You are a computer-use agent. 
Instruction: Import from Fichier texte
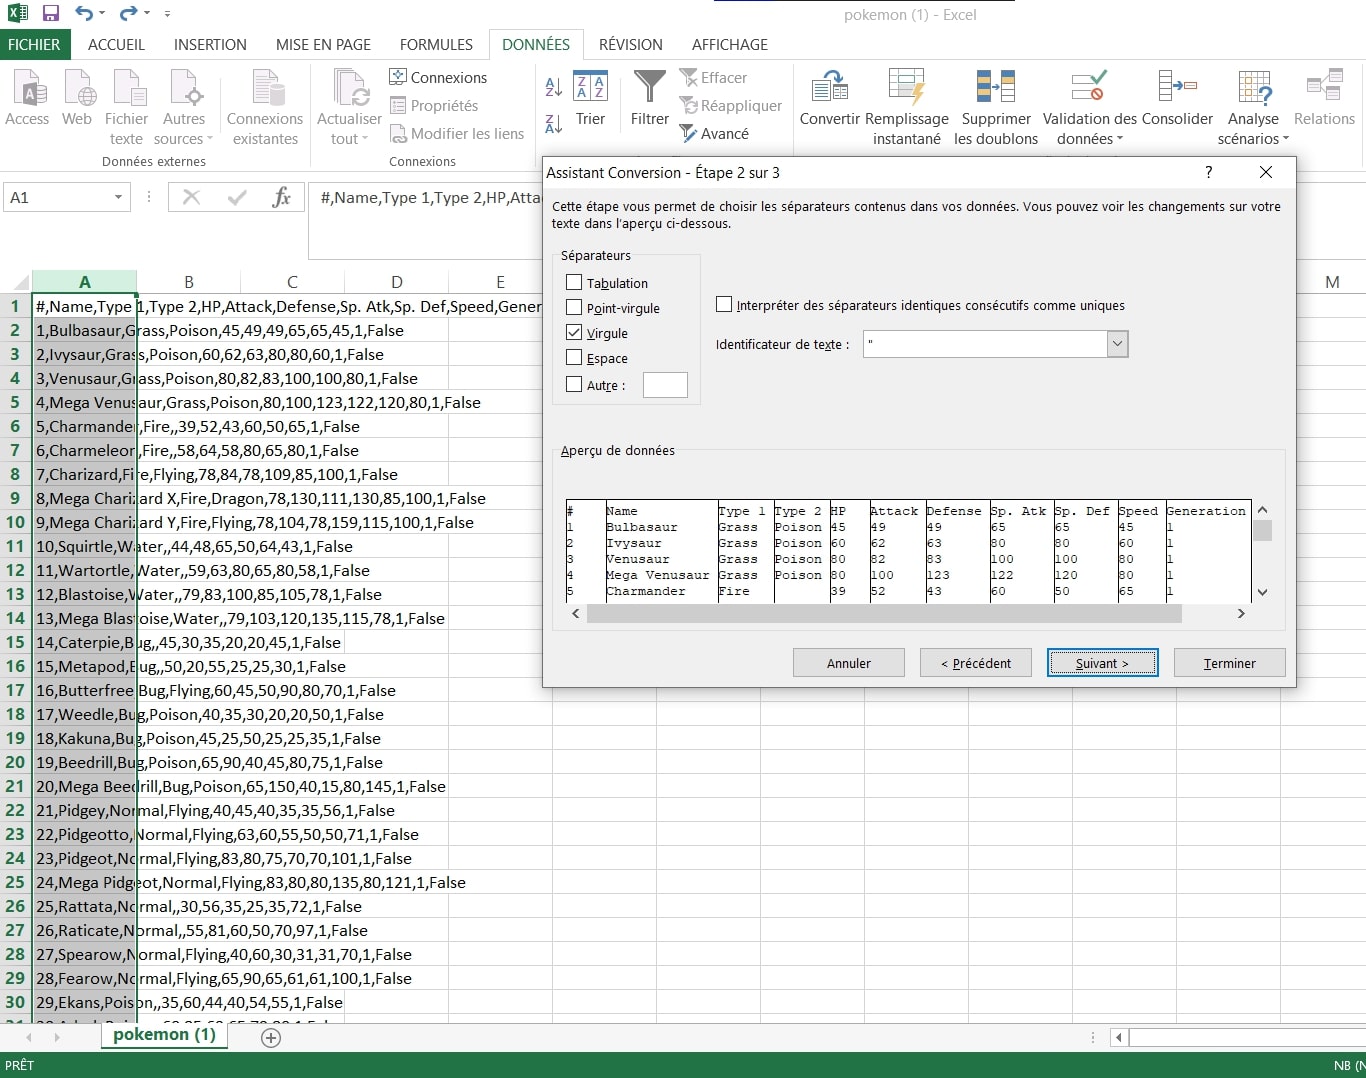[x=126, y=108]
